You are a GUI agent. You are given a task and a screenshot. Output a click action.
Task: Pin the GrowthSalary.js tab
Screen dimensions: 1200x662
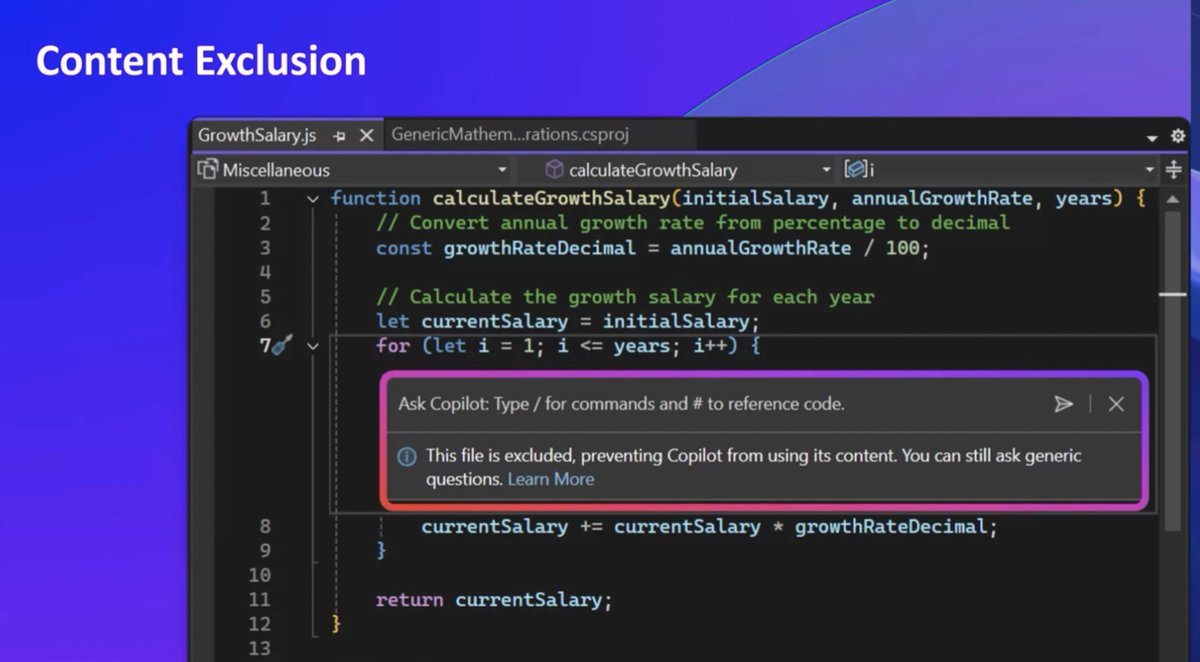[x=339, y=135]
